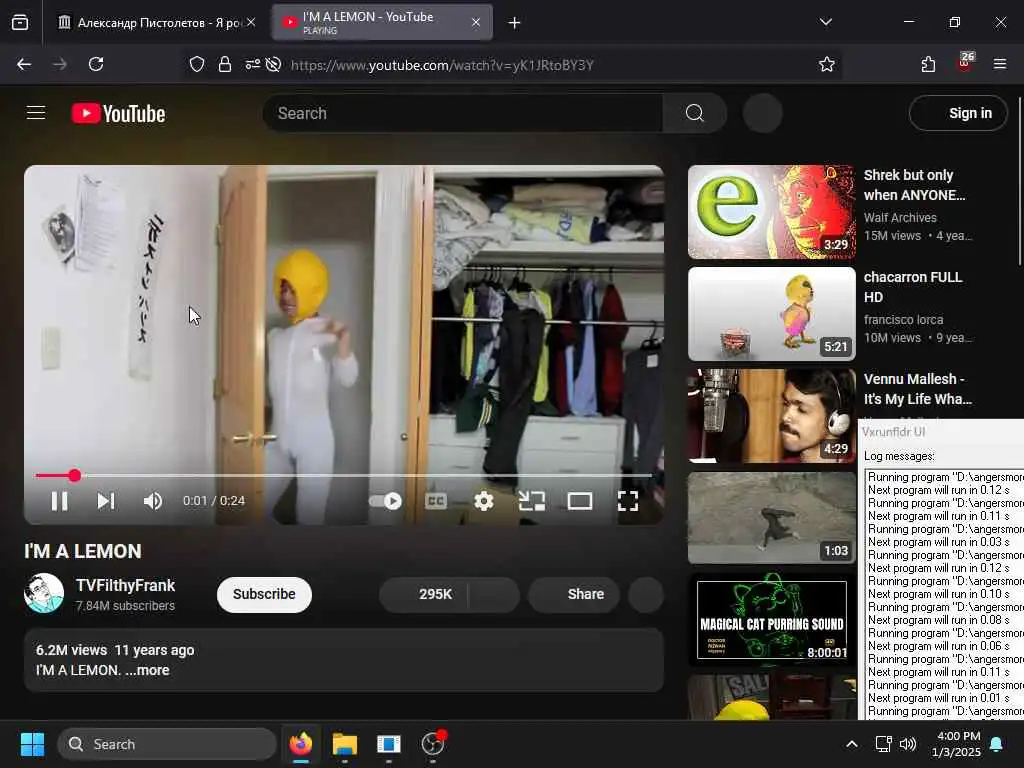Viewport: 1024px width, 768px height.
Task: Open the TVFilthyFrank channel avatar
Action: [44, 593]
